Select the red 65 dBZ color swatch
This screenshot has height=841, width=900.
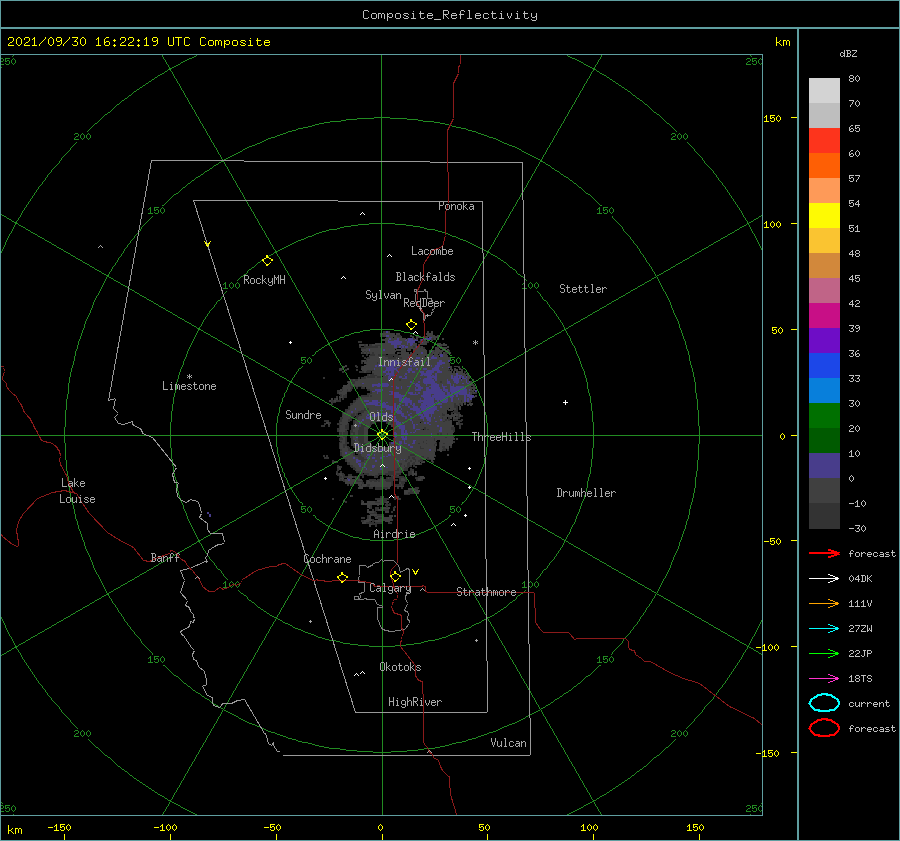pyautogui.click(x=824, y=140)
